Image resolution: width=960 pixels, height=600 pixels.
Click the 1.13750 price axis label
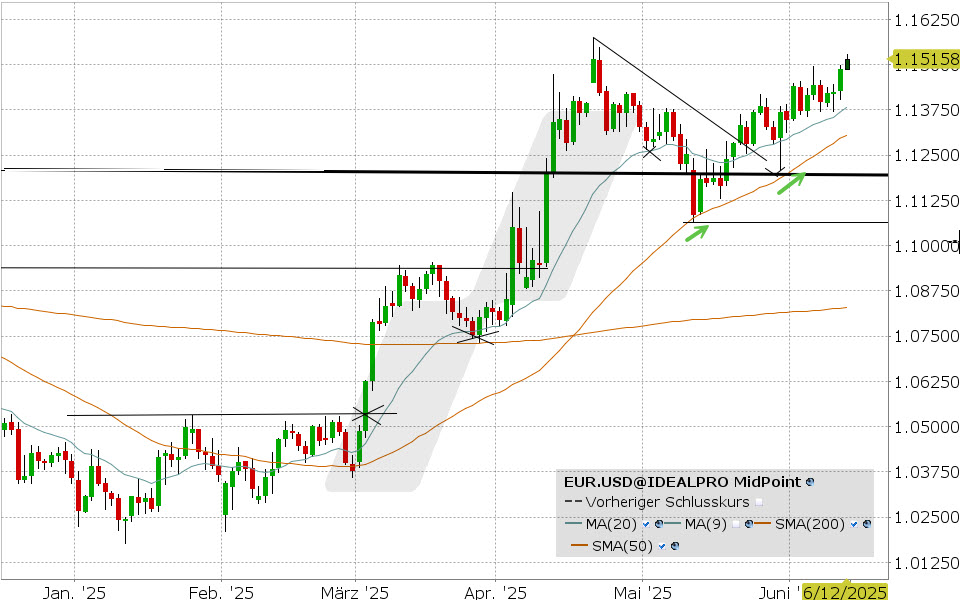click(926, 110)
